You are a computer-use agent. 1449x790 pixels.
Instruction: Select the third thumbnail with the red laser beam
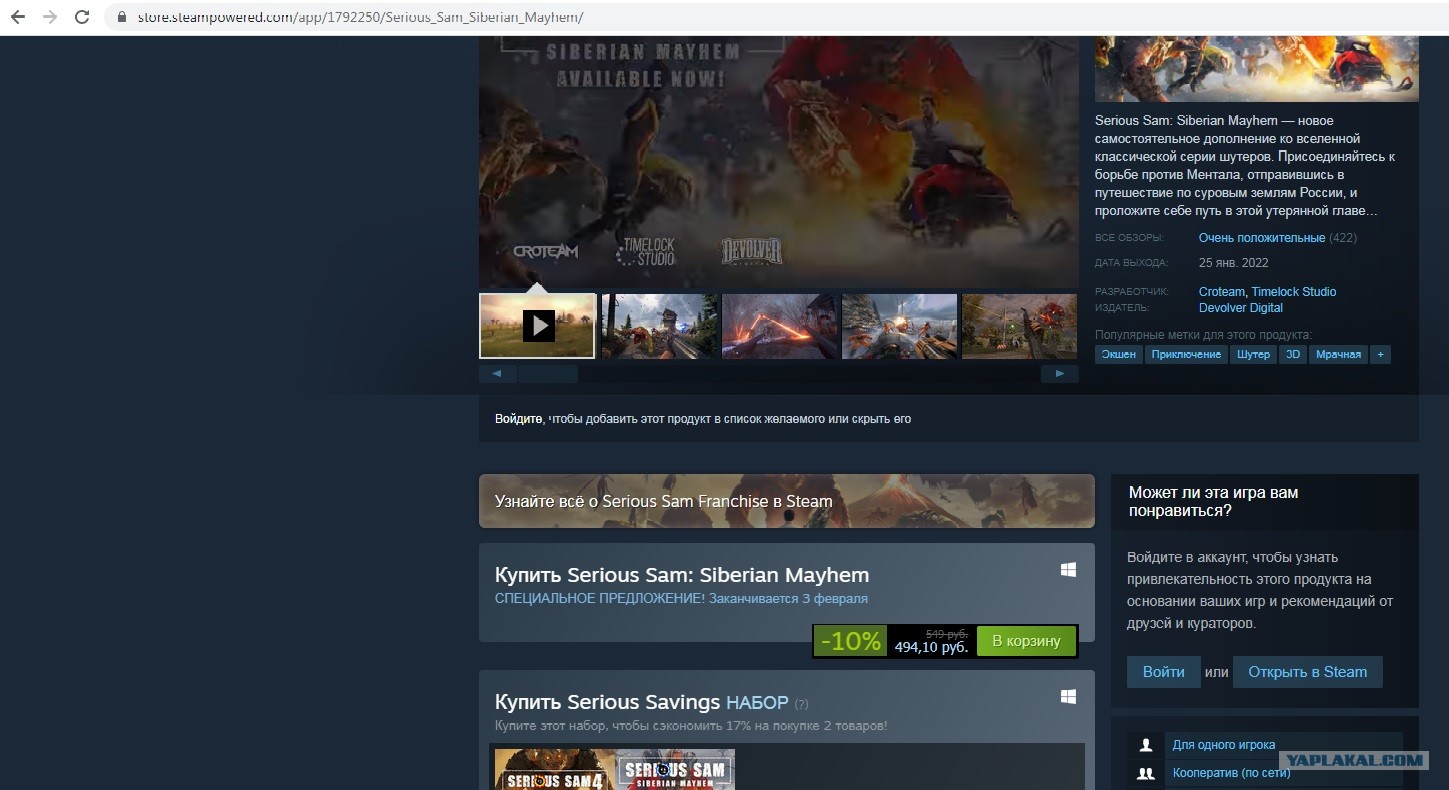point(780,326)
